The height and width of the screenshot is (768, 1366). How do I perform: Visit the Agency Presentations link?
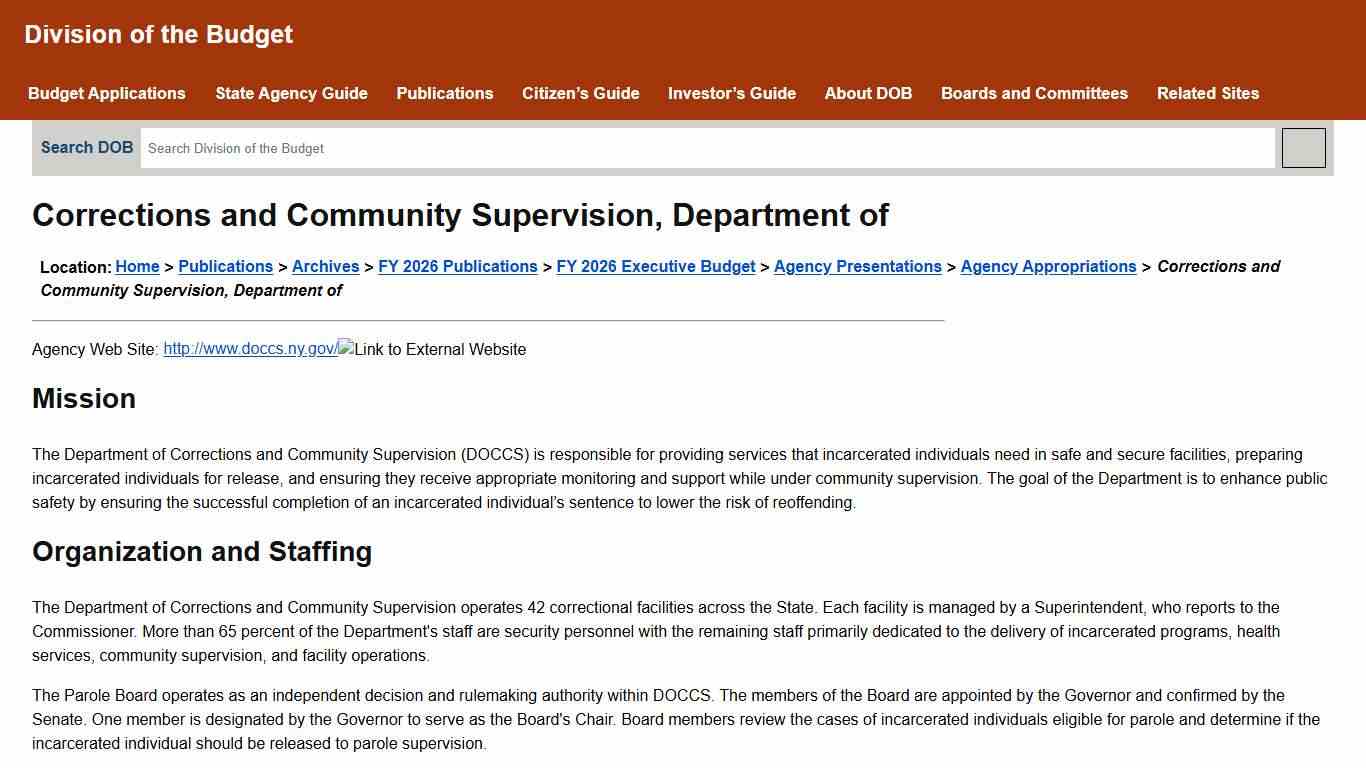coord(857,266)
